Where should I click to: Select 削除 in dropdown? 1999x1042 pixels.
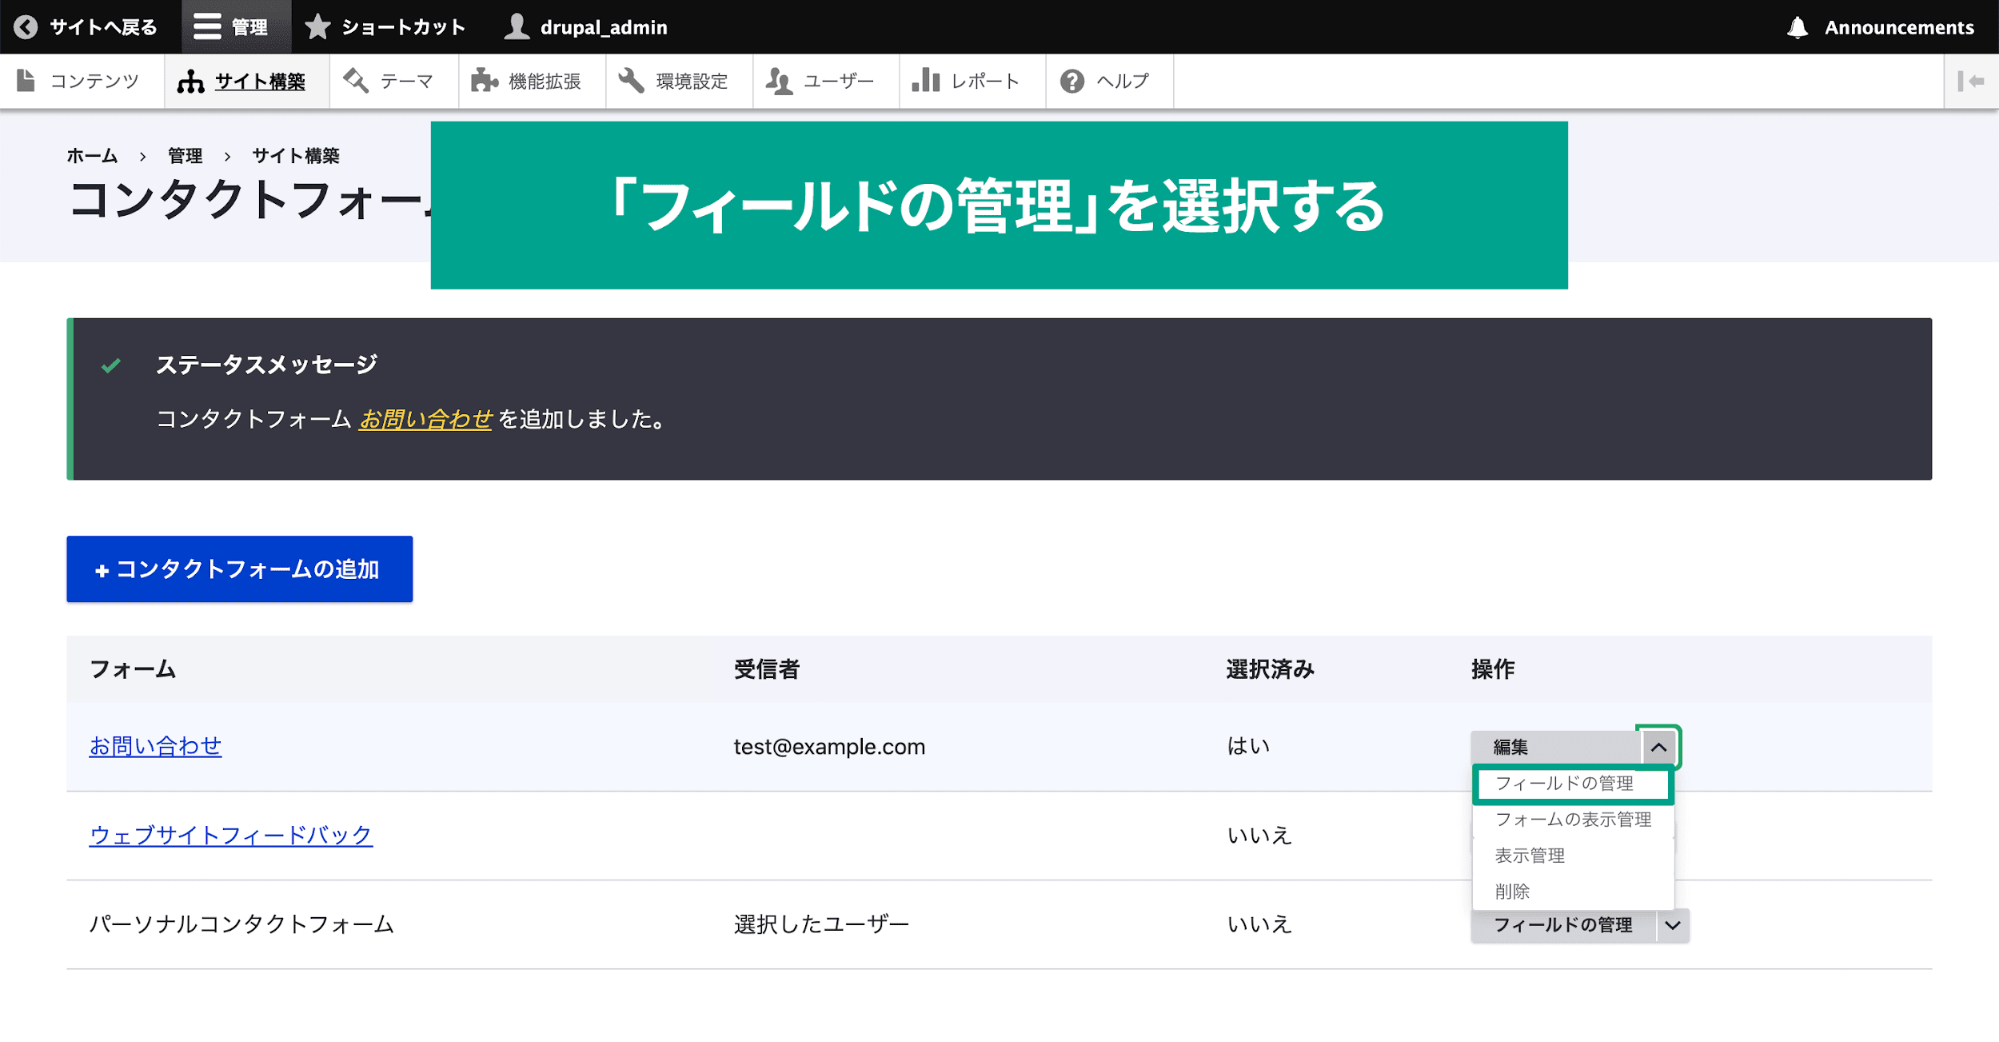(x=1573, y=892)
